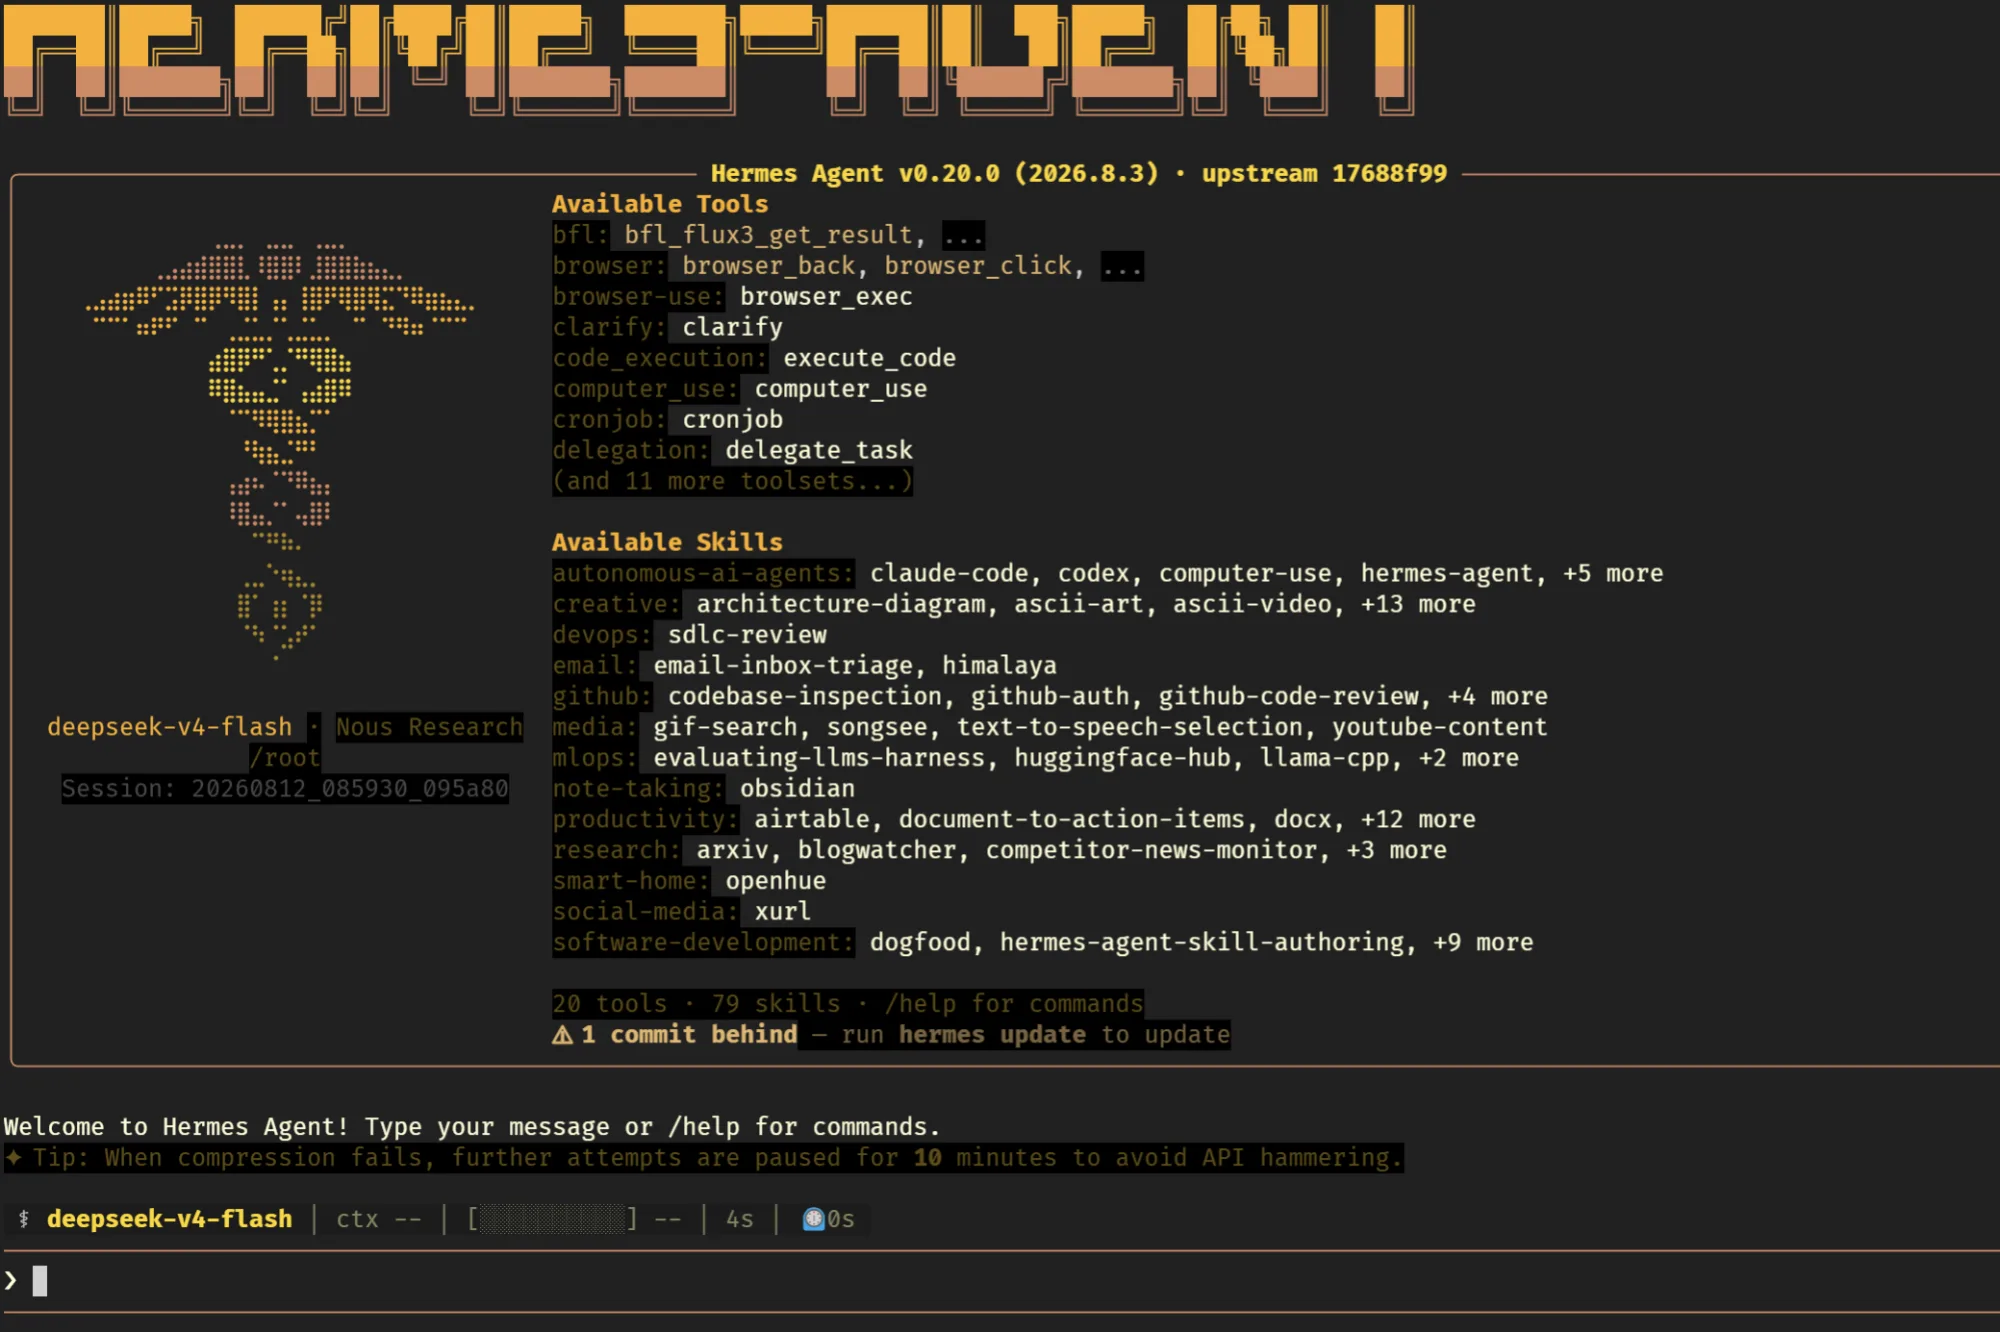The height and width of the screenshot is (1332, 2000).
Task: Click the 'architecture-diagram' skill
Action: click(x=840, y=604)
